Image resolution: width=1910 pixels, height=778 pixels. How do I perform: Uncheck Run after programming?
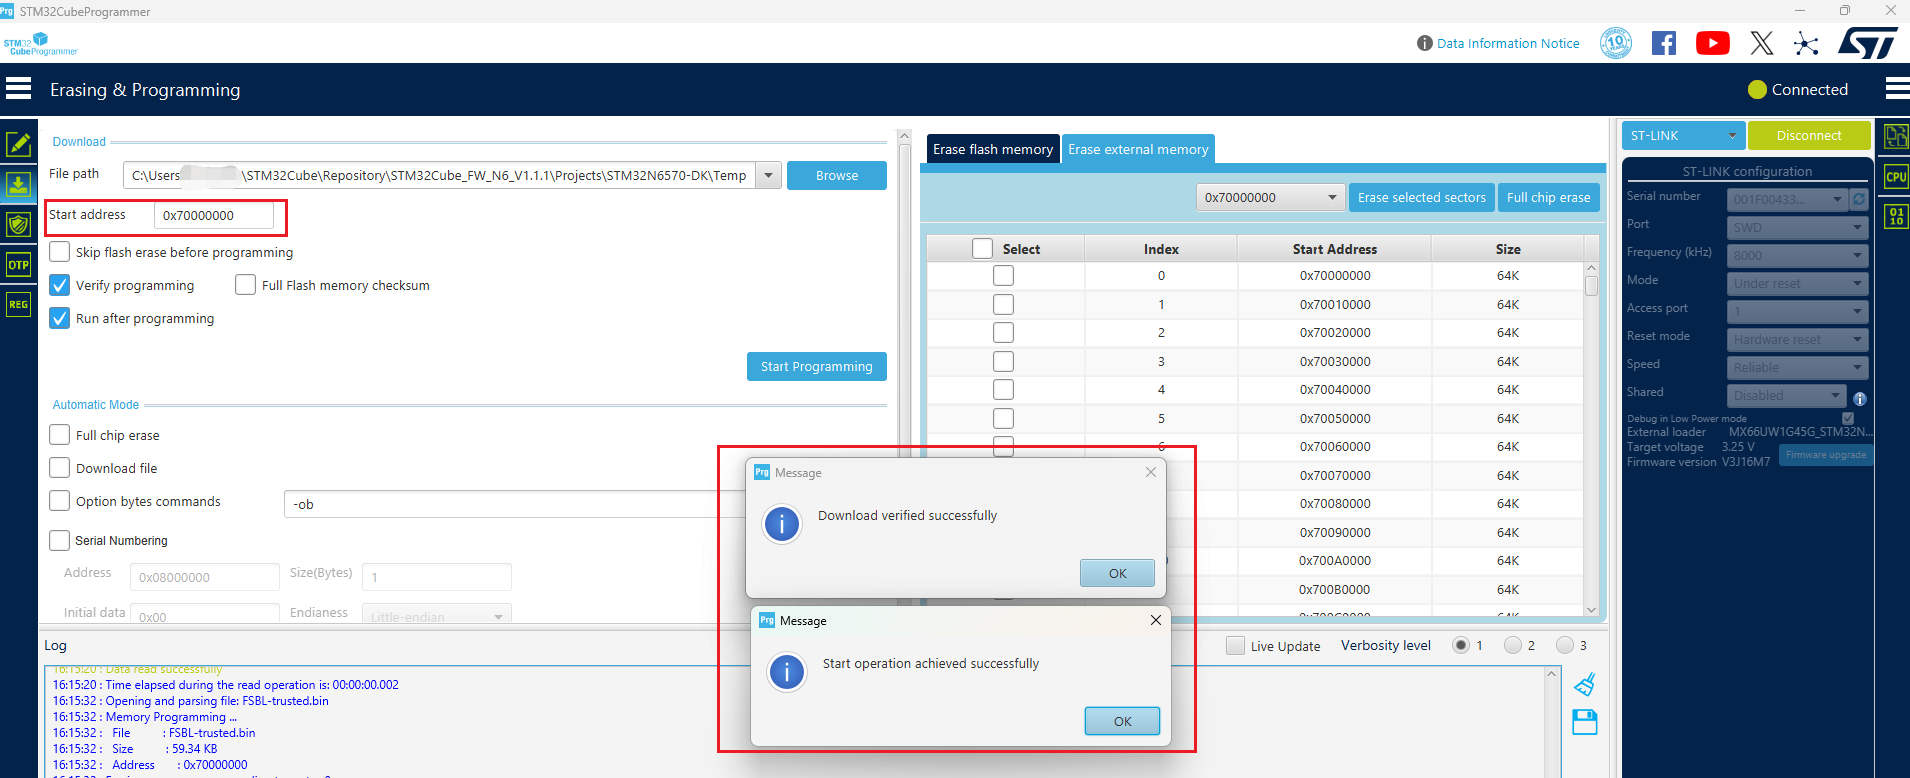(60, 318)
